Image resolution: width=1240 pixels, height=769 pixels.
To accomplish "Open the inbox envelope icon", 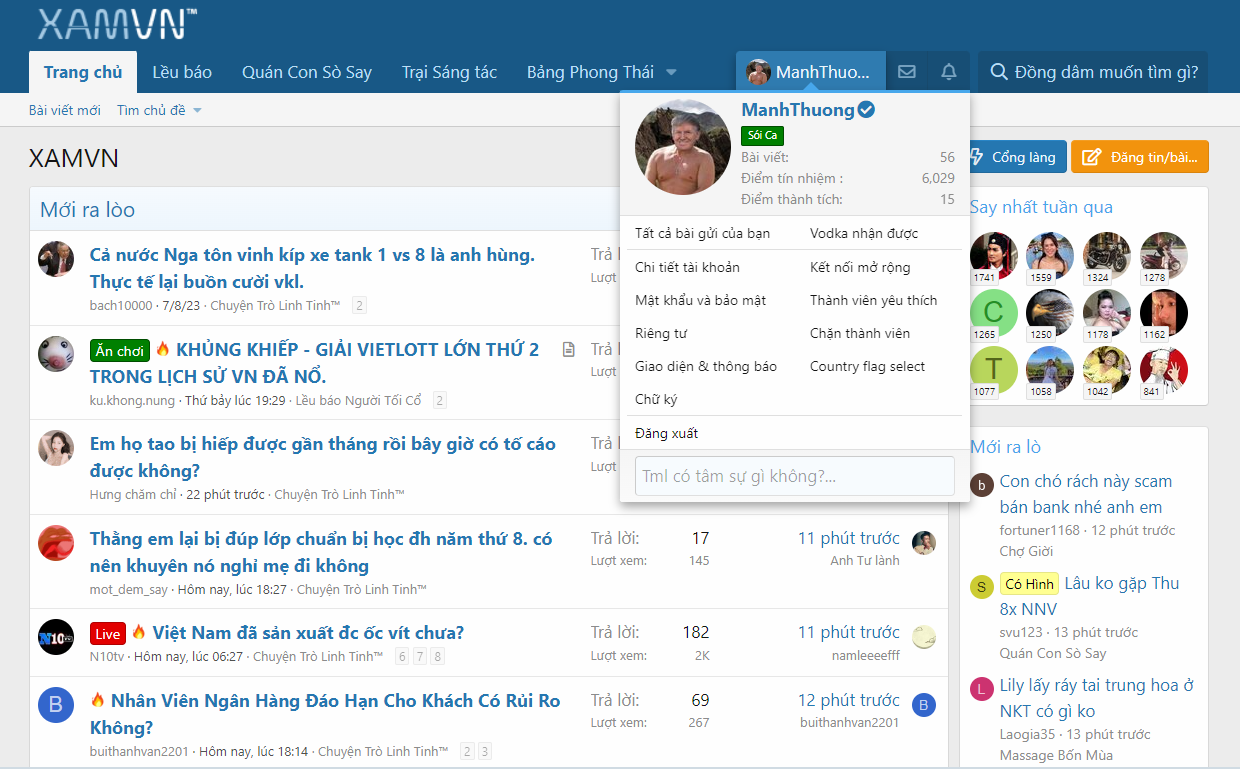I will [x=907, y=72].
